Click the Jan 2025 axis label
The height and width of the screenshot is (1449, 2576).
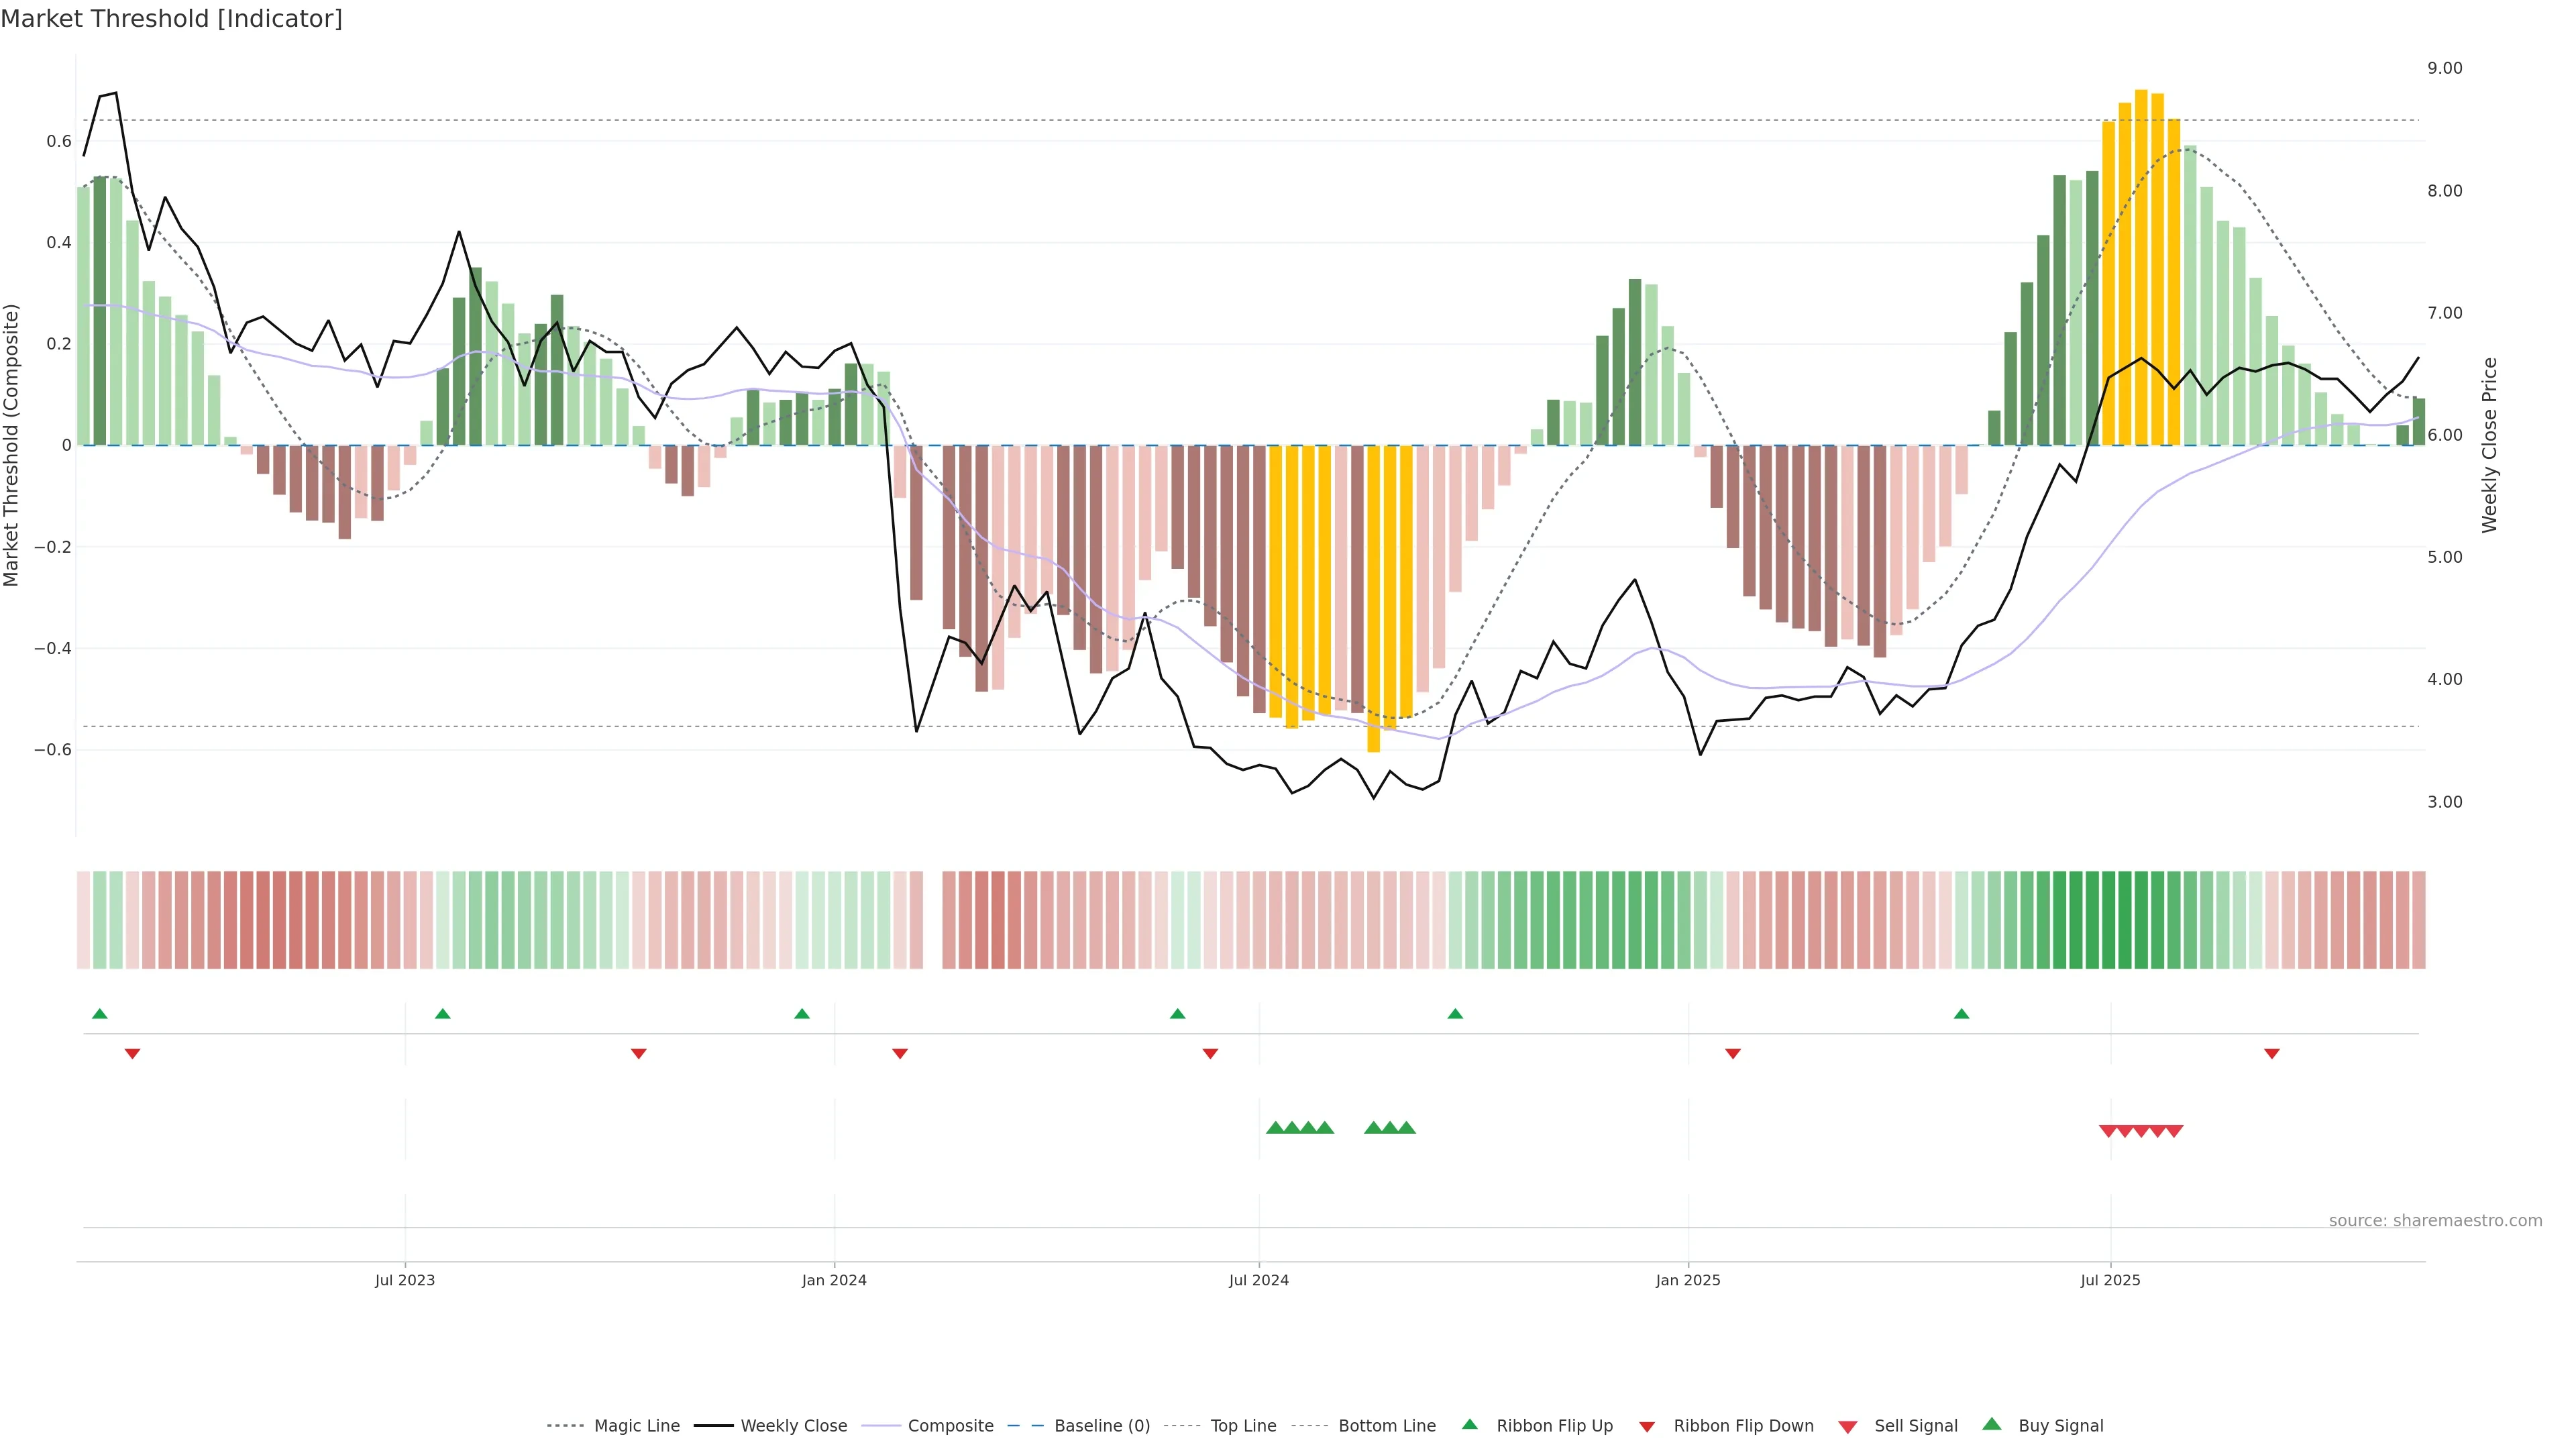1688,1280
